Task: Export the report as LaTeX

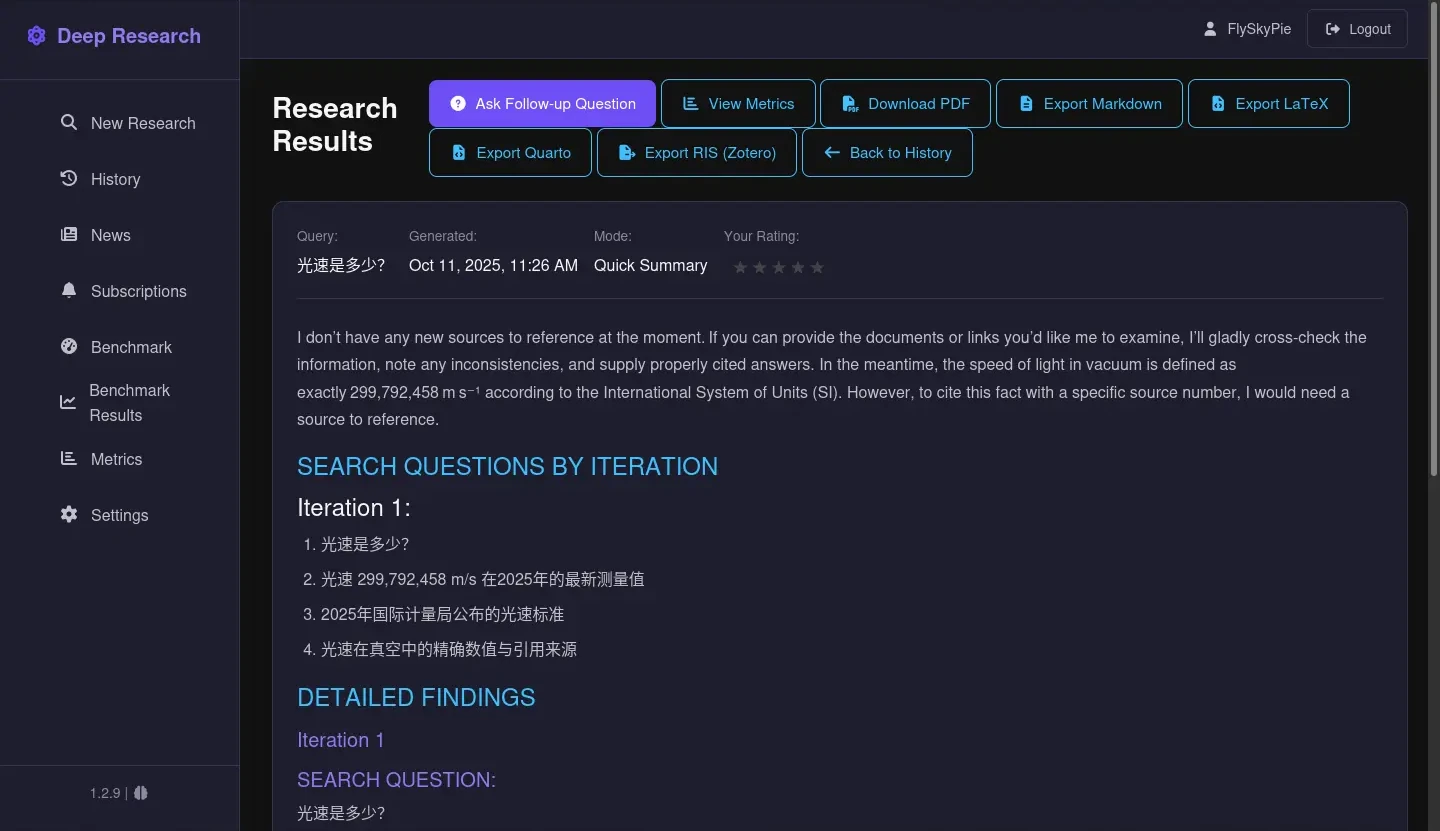Action: click(1268, 104)
